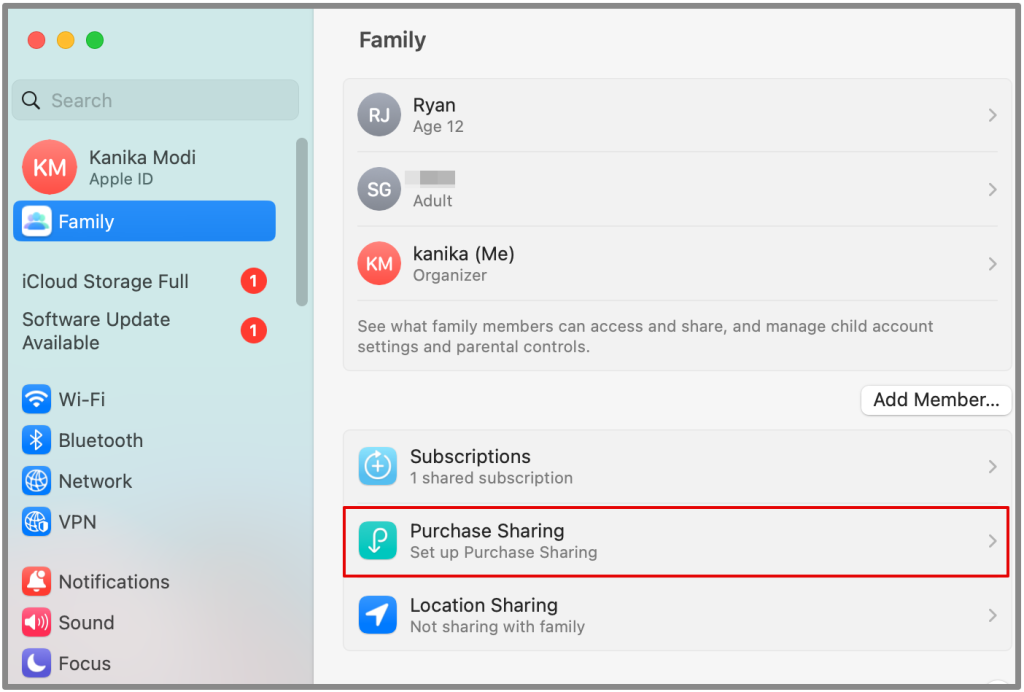The image size is (1024, 692).
Task: Click the Subscriptions icon
Action: click(x=377, y=466)
